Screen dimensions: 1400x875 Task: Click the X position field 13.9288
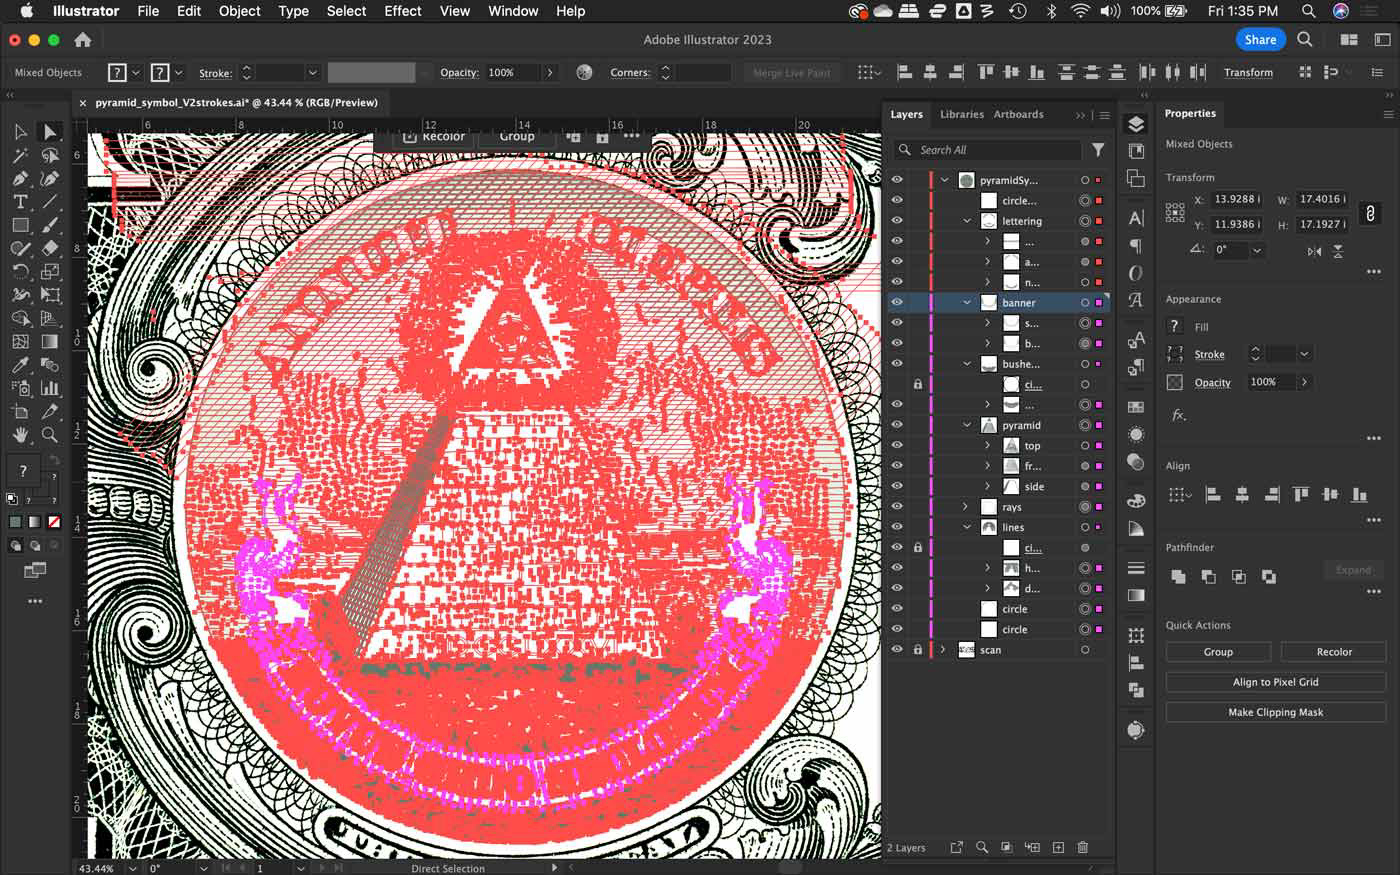(1237, 199)
